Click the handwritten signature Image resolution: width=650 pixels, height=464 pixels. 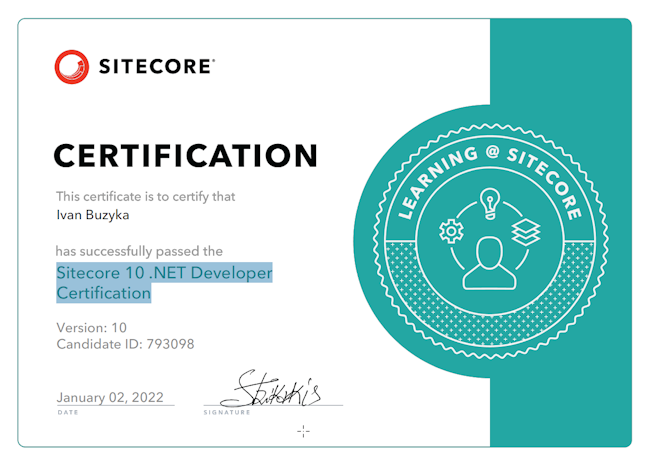pos(270,388)
